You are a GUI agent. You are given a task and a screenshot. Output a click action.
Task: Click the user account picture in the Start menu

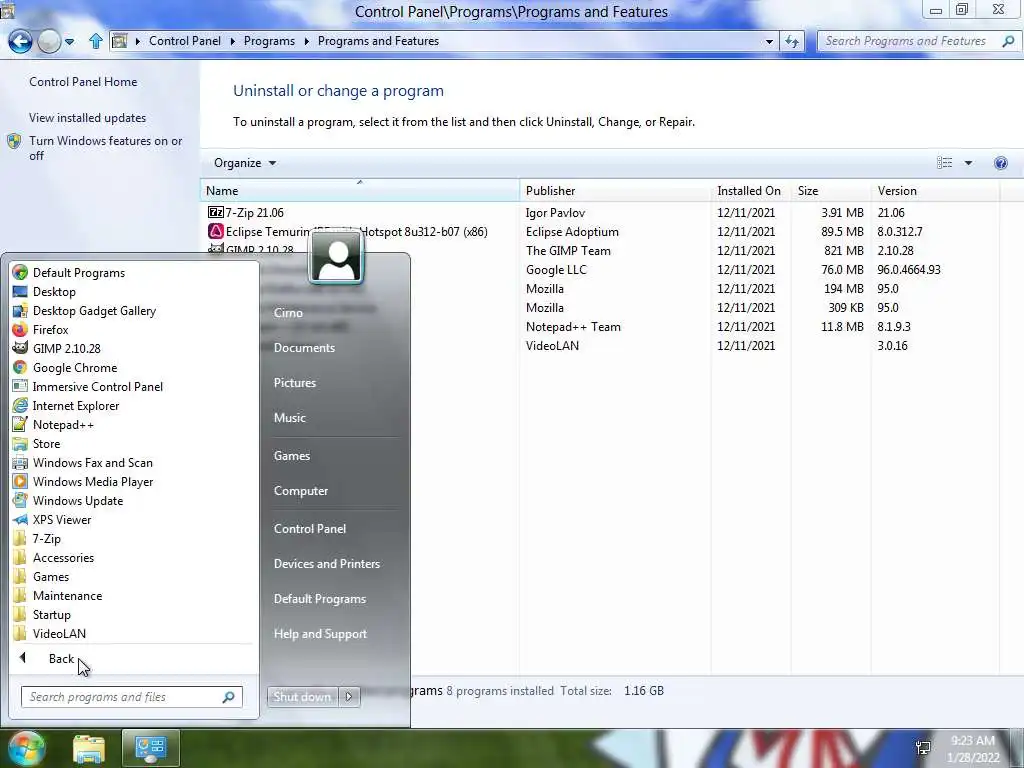tap(336, 258)
